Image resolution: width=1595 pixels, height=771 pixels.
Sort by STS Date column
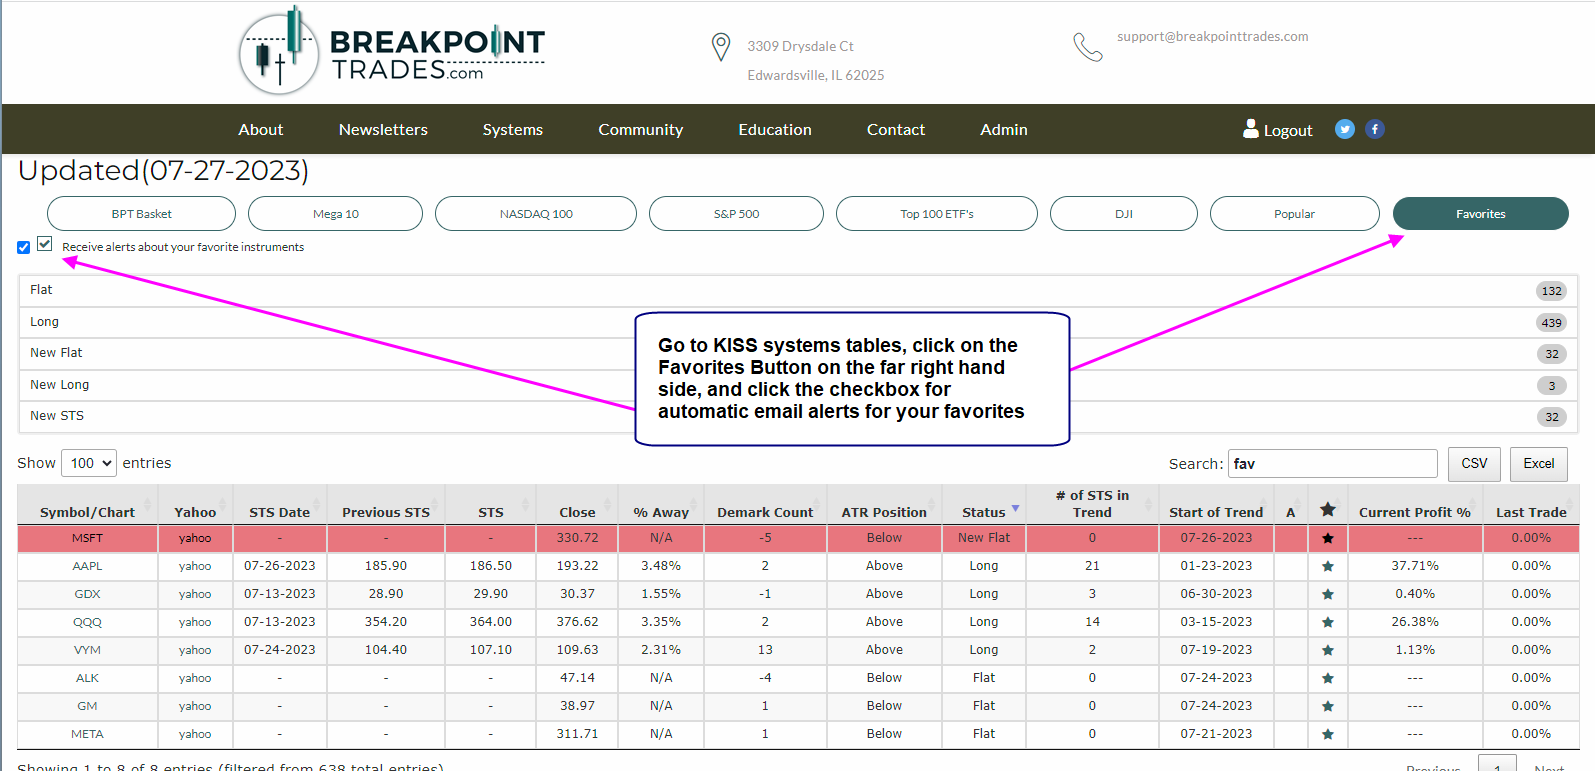[279, 512]
